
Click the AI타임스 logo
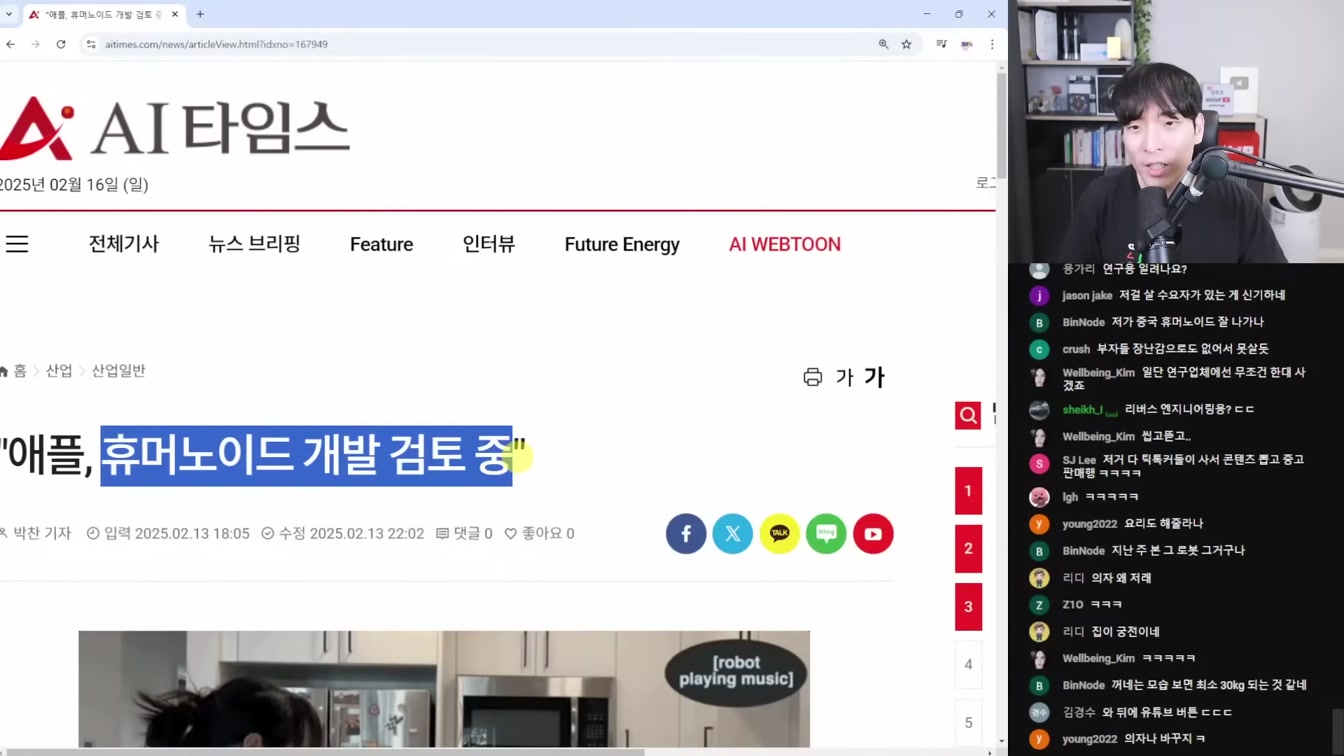[175, 128]
